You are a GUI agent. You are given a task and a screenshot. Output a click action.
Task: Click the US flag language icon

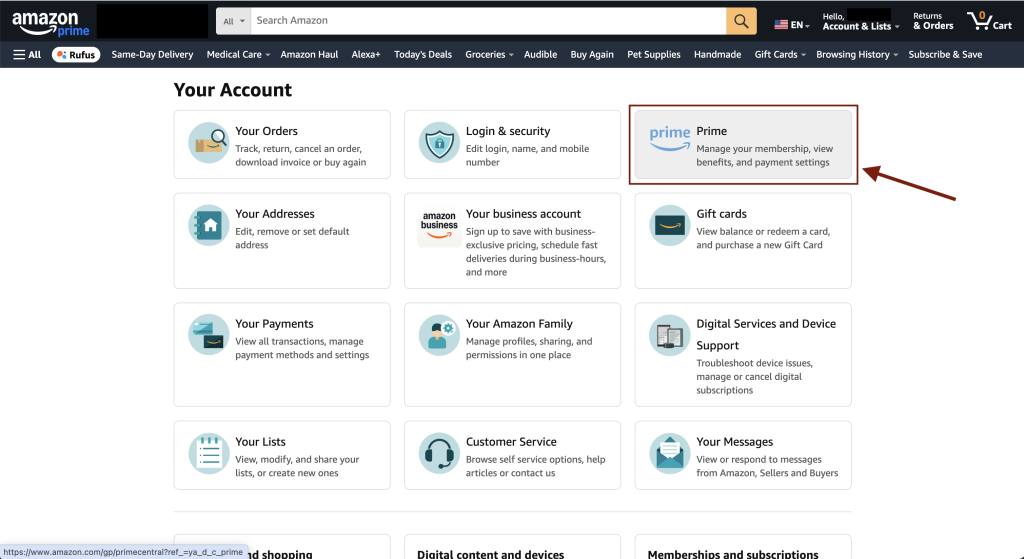pyautogui.click(x=781, y=25)
